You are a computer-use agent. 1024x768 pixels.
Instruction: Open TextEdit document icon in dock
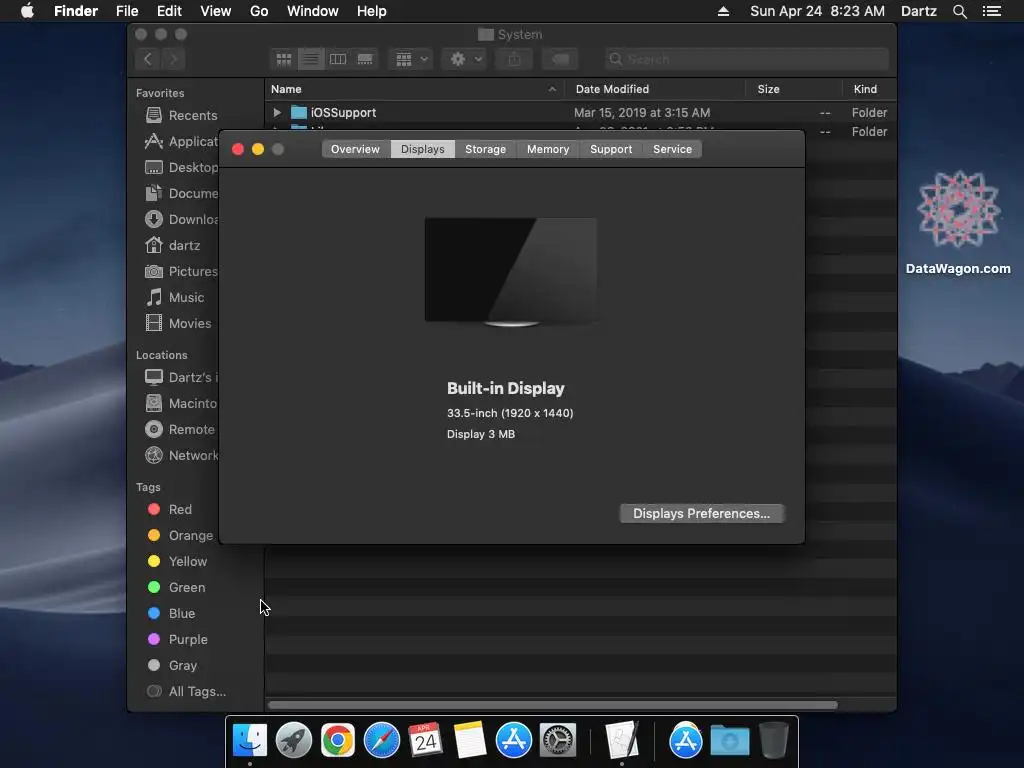click(622, 741)
